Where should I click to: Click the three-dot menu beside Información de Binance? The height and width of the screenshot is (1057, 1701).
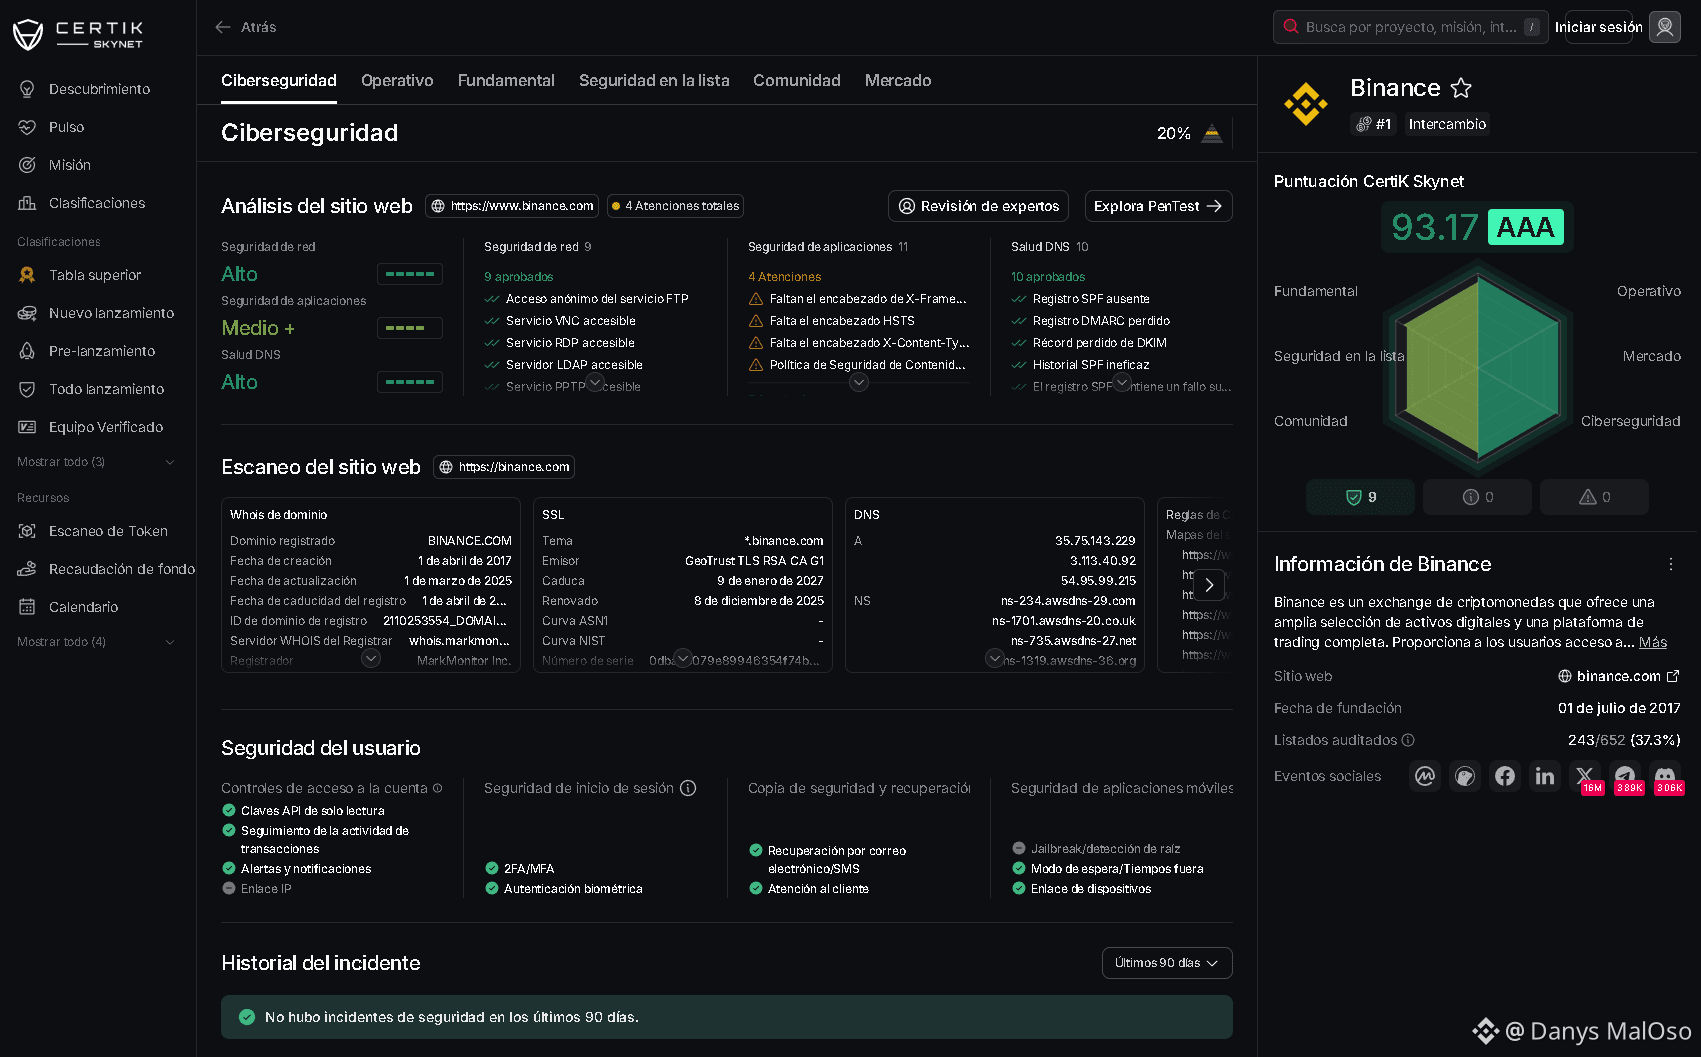point(1671,564)
